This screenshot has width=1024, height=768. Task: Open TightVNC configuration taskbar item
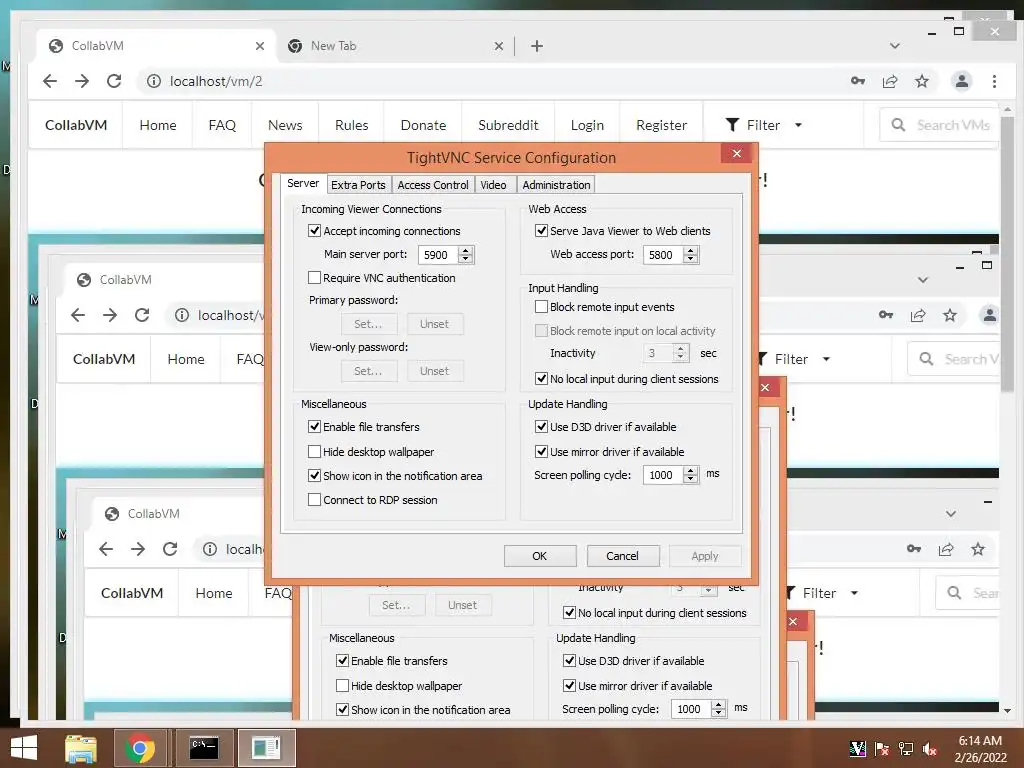[266, 748]
